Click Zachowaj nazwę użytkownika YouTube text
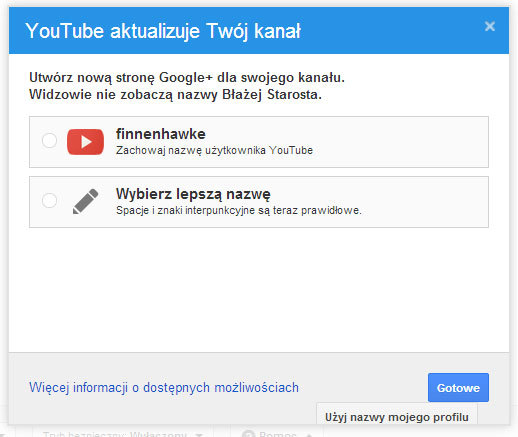Viewport: 518px width, 437px height. (x=214, y=150)
